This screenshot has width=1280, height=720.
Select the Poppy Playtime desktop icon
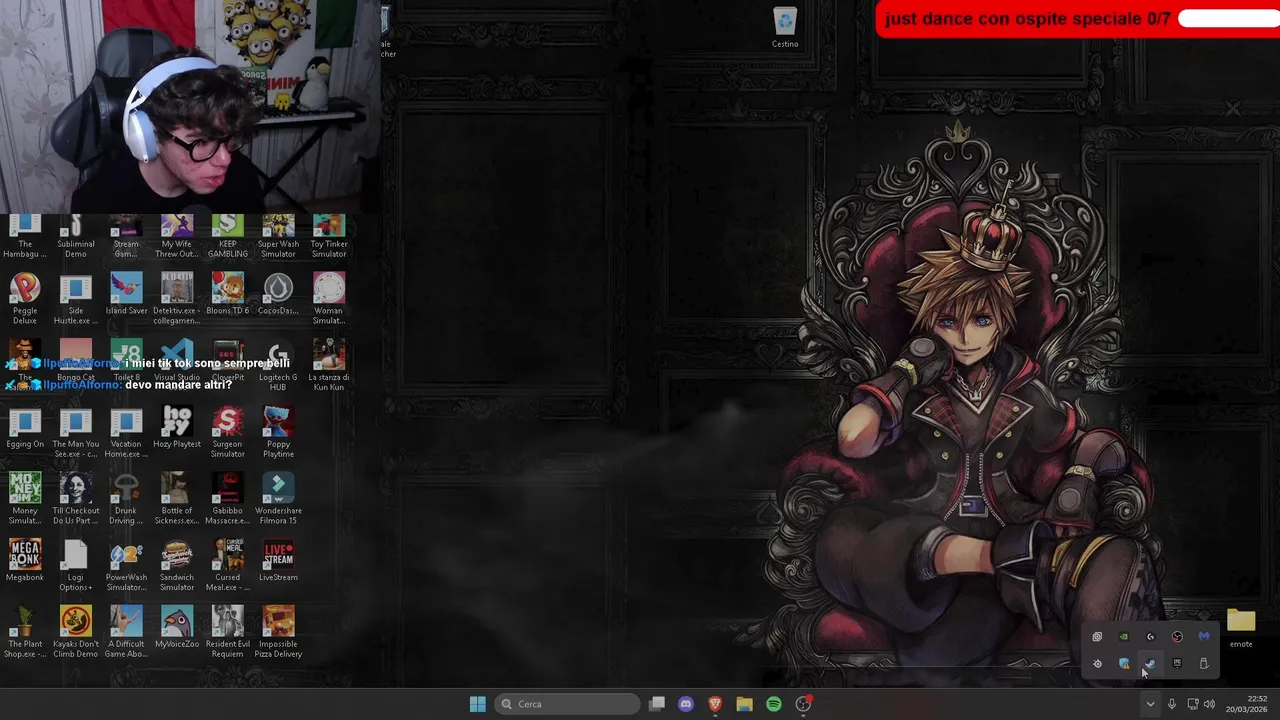[x=278, y=432]
